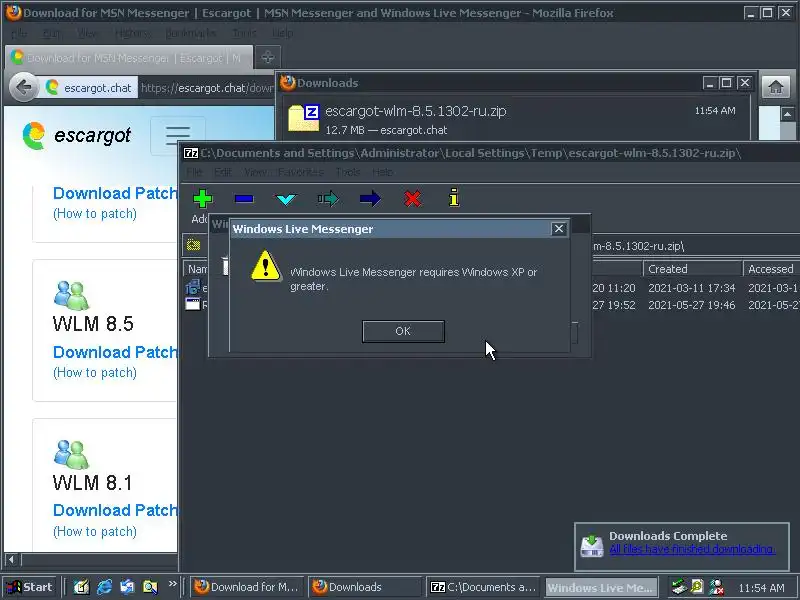Sort 7-Zip list by Accessed column

[770, 269]
